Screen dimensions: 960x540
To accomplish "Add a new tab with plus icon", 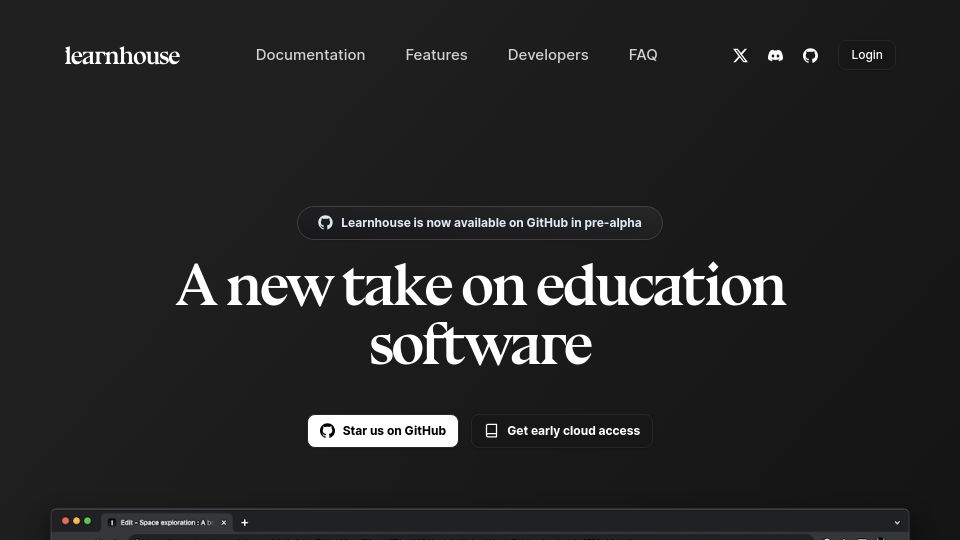I will [x=244, y=522].
